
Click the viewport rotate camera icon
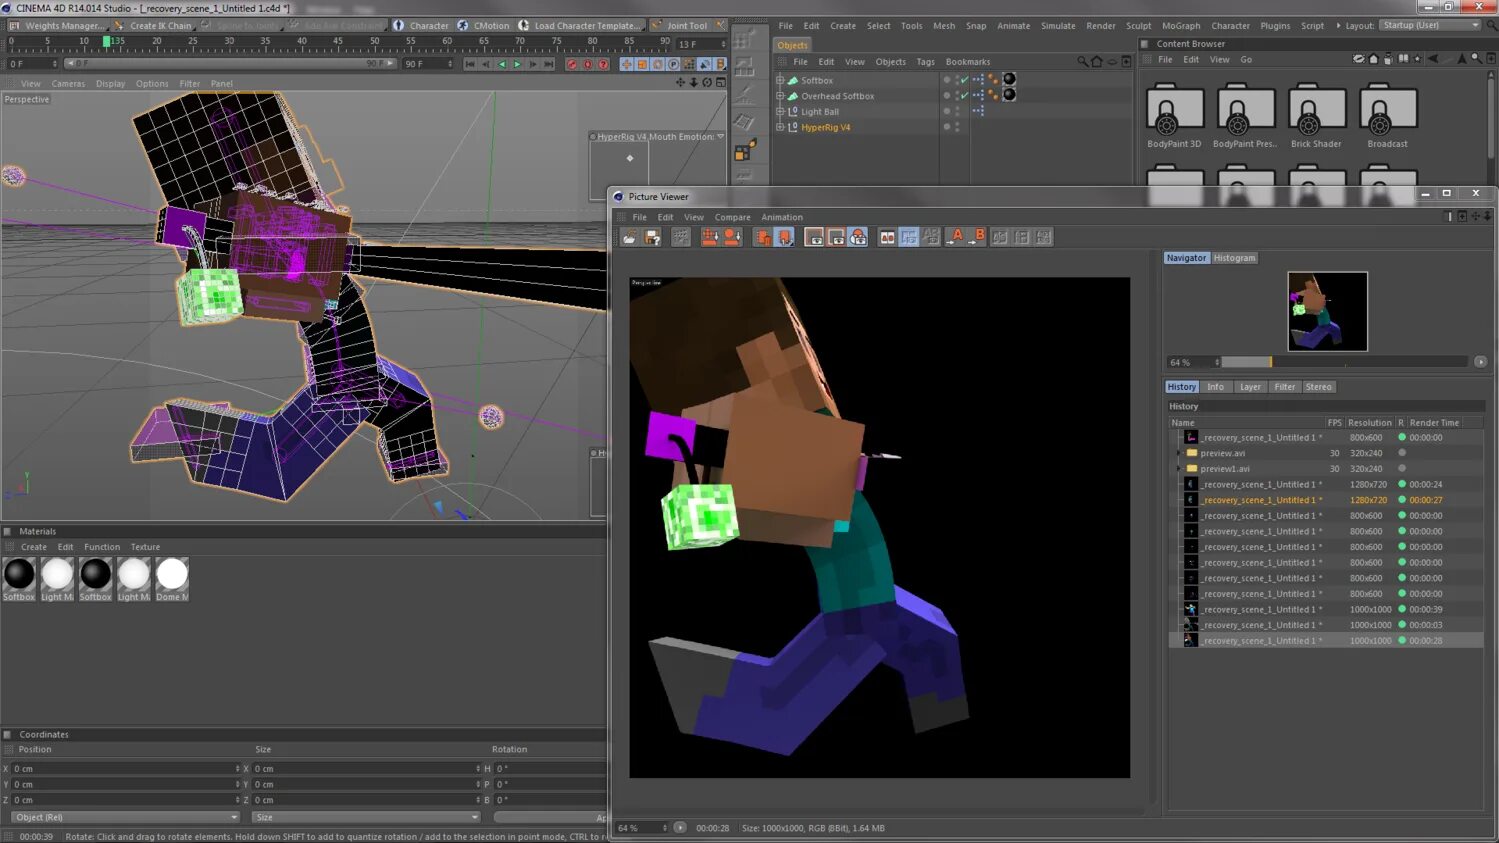pyautogui.click(x=707, y=83)
